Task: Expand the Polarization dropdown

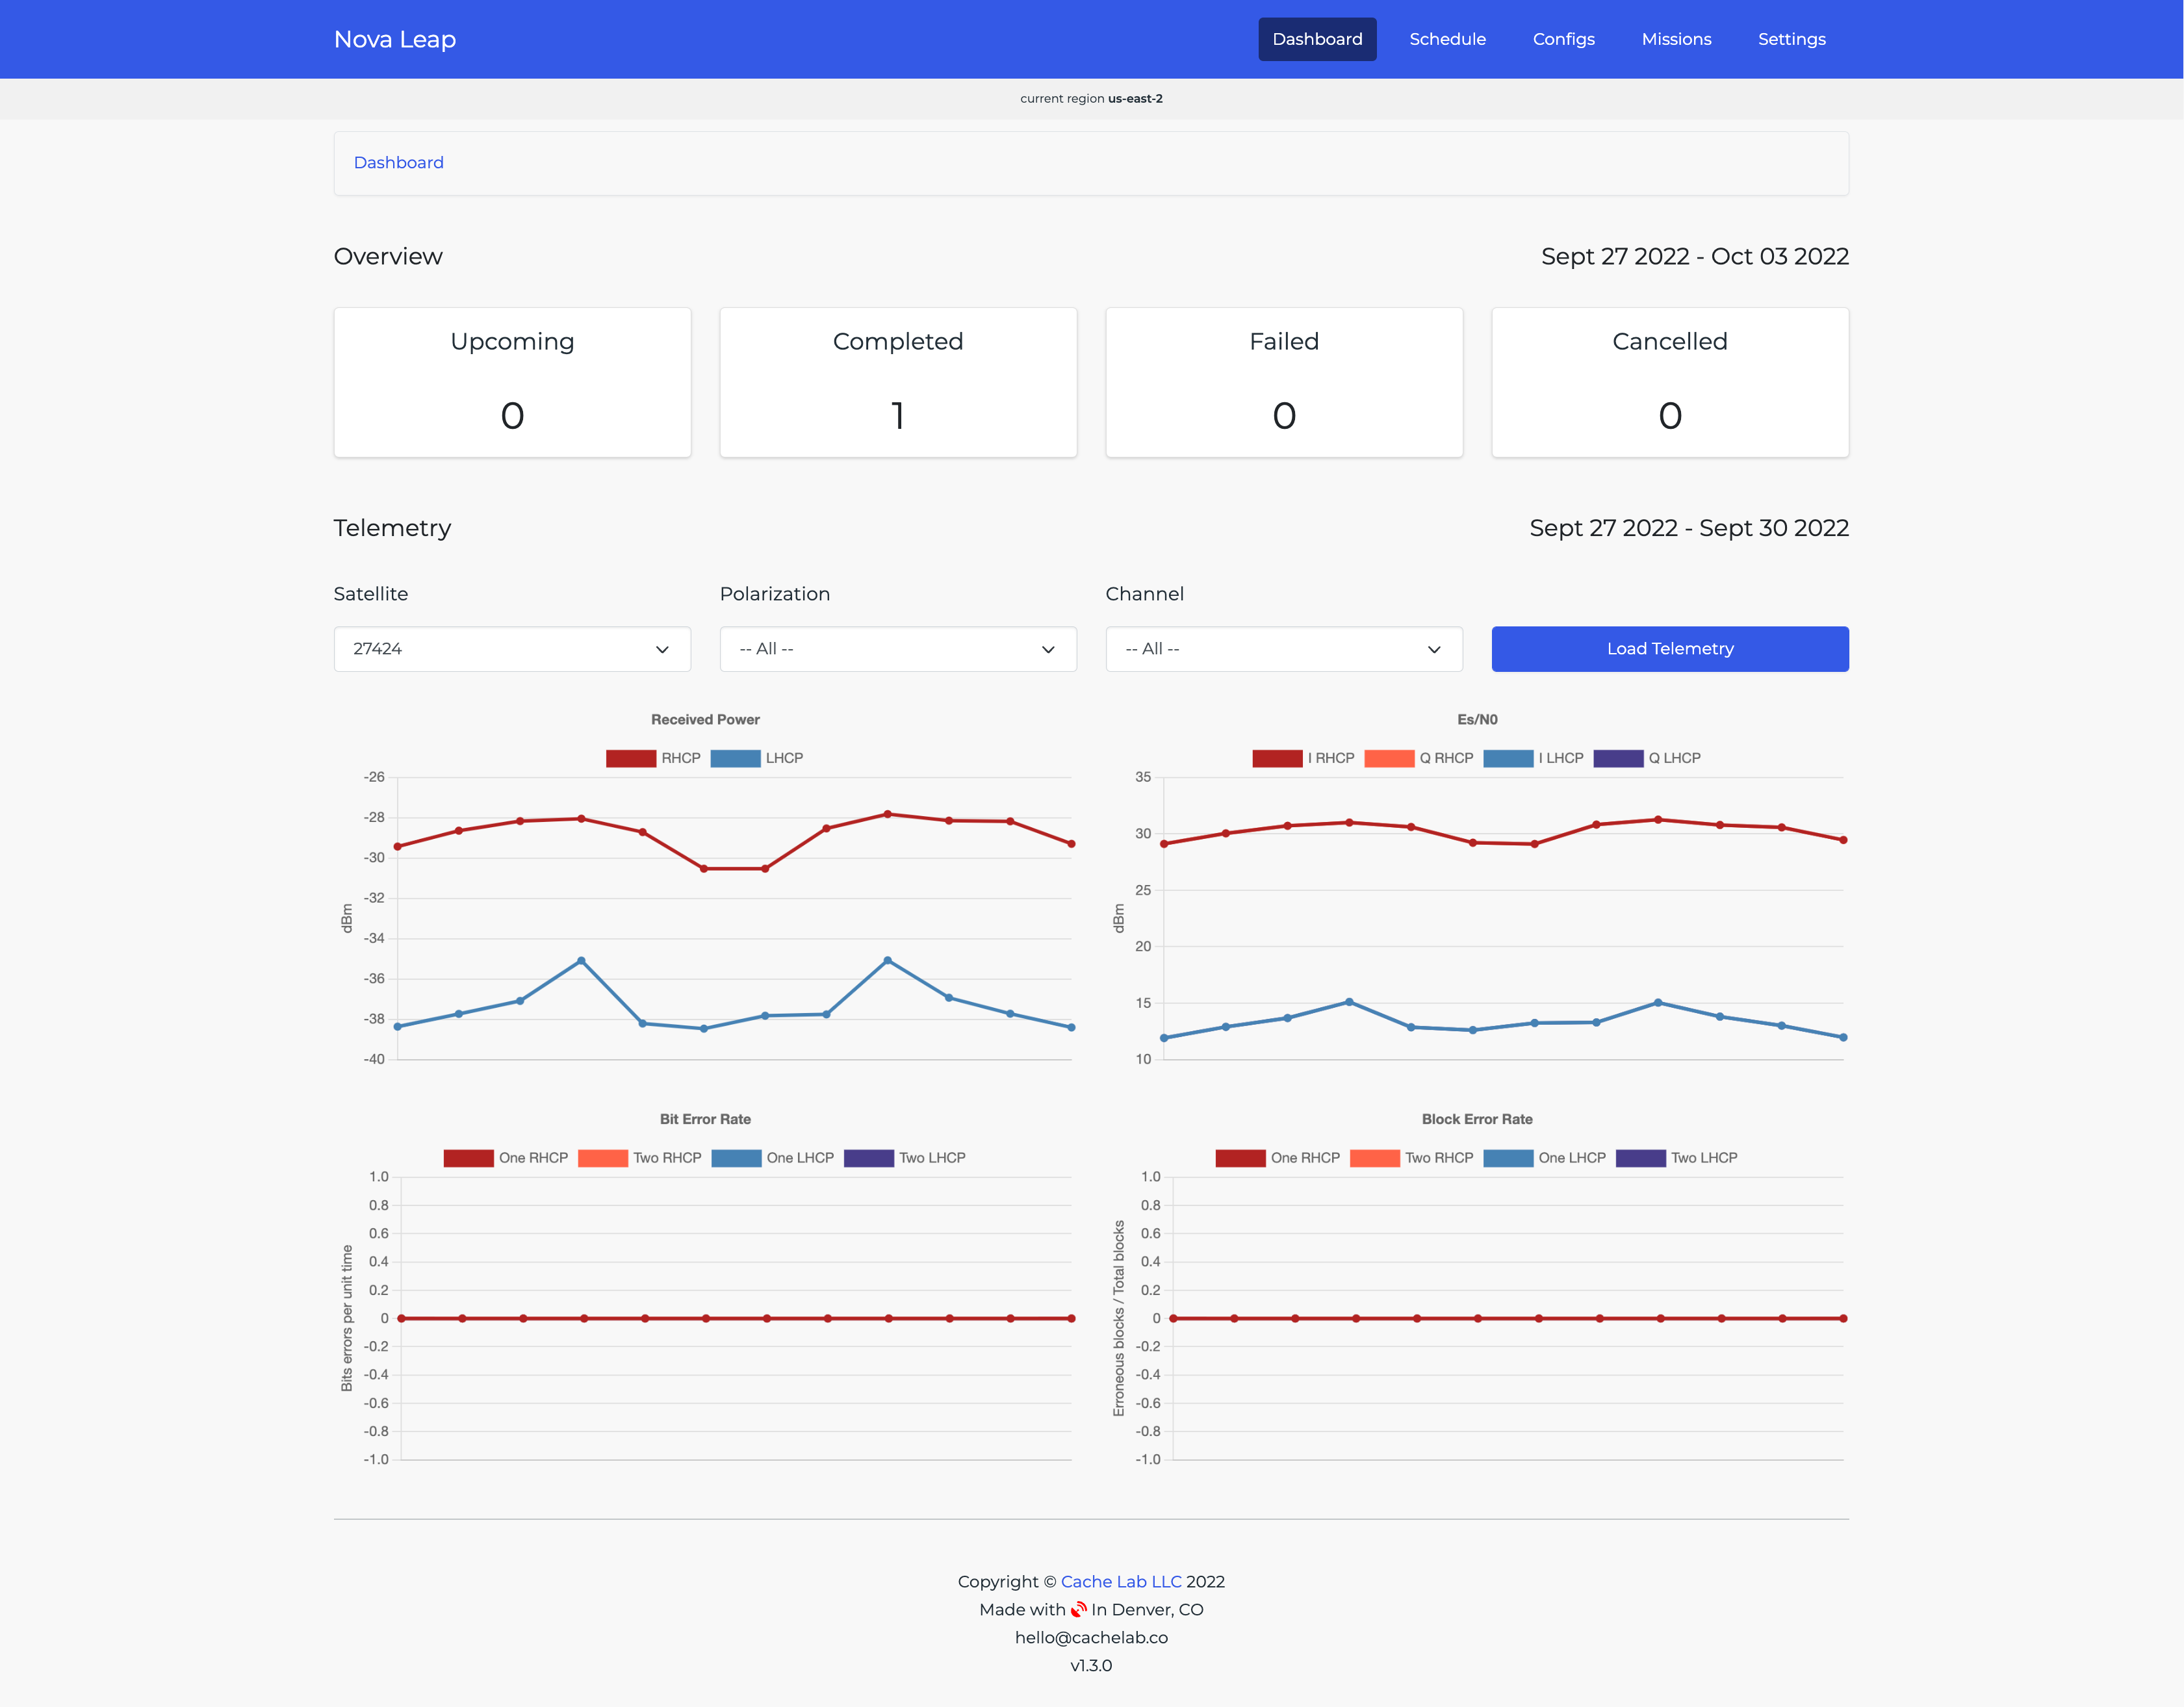Action: coord(897,649)
